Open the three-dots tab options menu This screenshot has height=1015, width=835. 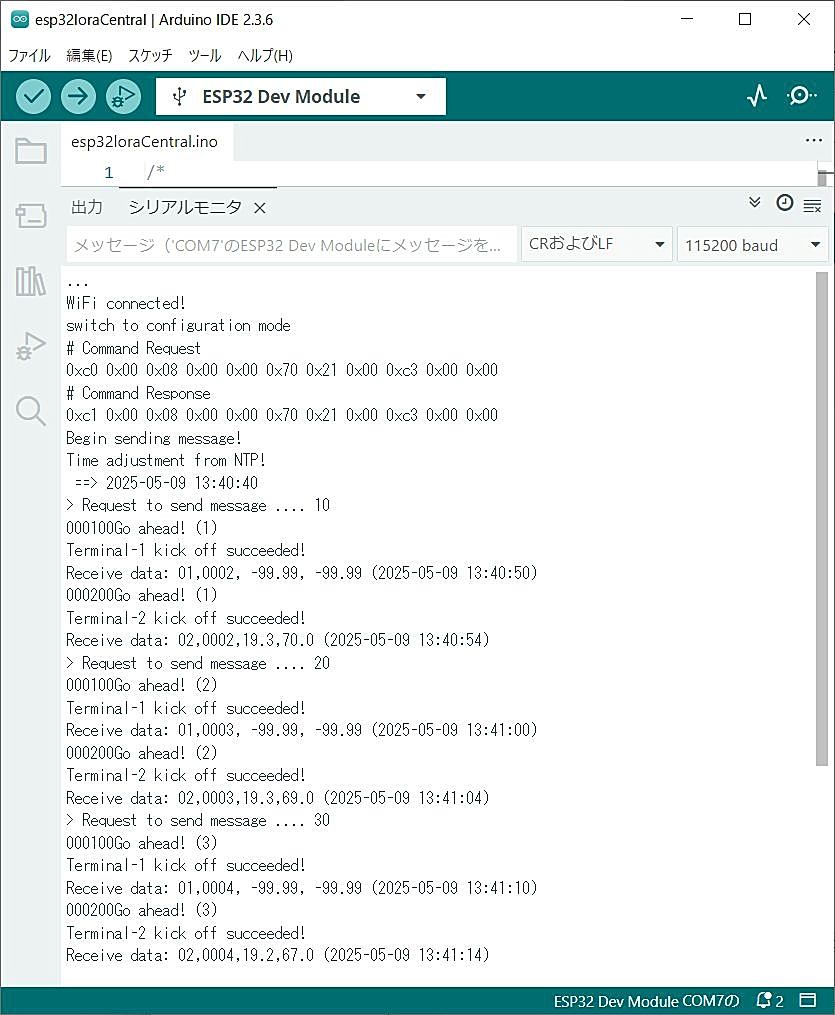click(814, 140)
